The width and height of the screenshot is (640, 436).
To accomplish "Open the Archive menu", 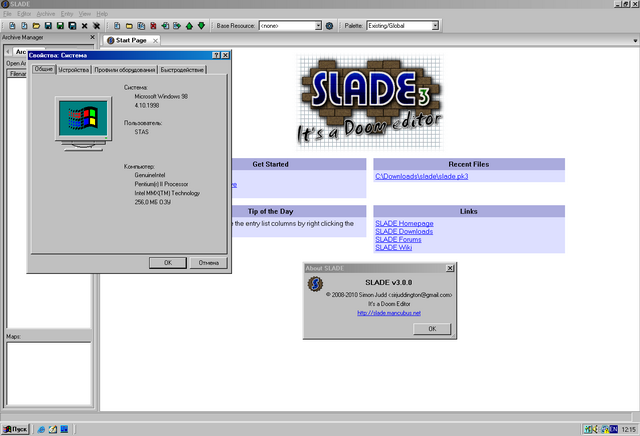I will click(46, 13).
